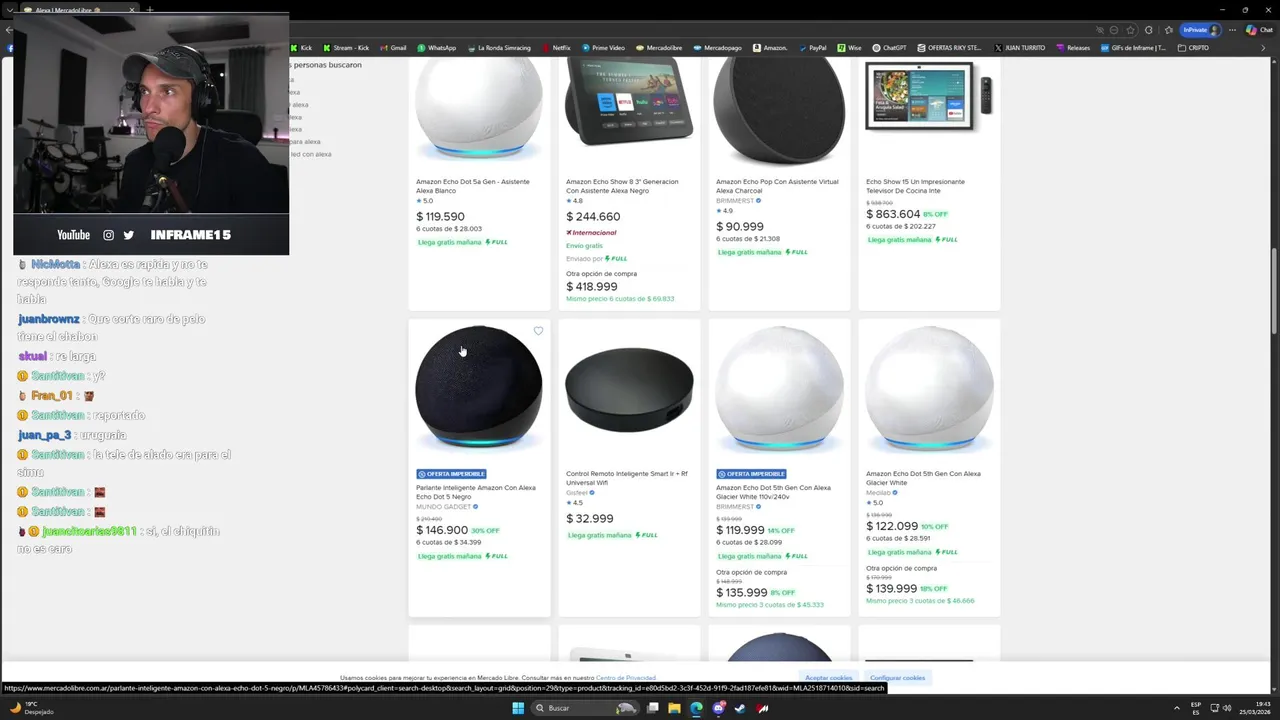This screenshot has height=720, width=1280.
Task: Click the Instagram icon on stream overlay
Action: coord(109,235)
